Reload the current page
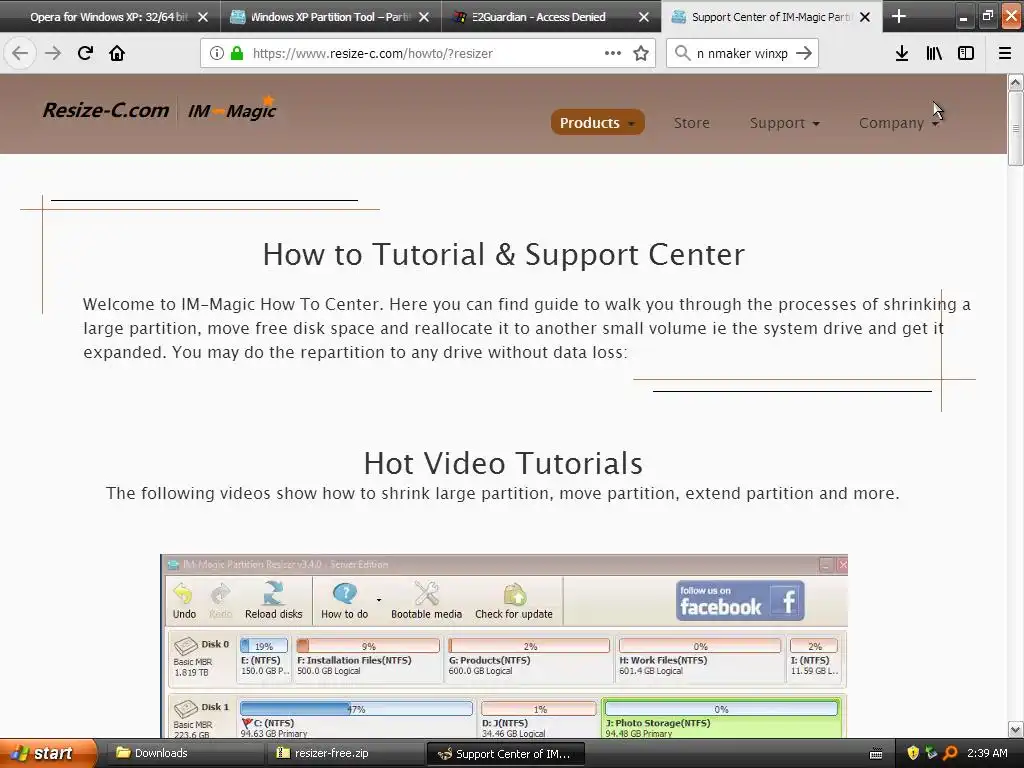The height and width of the screenshot is (768, 1024). (x=85, y=53)
